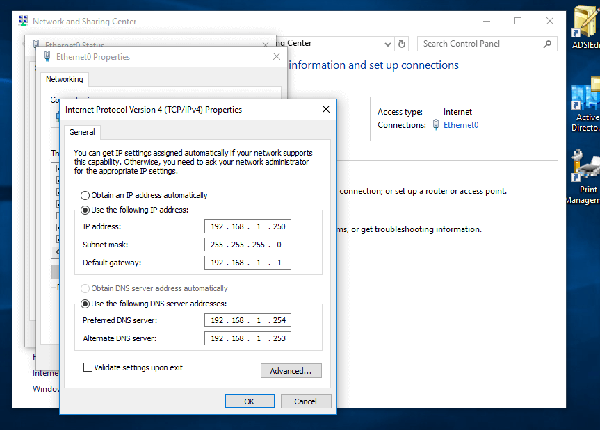Close the Ethernet0 Properties window
Image resolution: width=600 pixels, height=430 pixels.
pos(276,57)
